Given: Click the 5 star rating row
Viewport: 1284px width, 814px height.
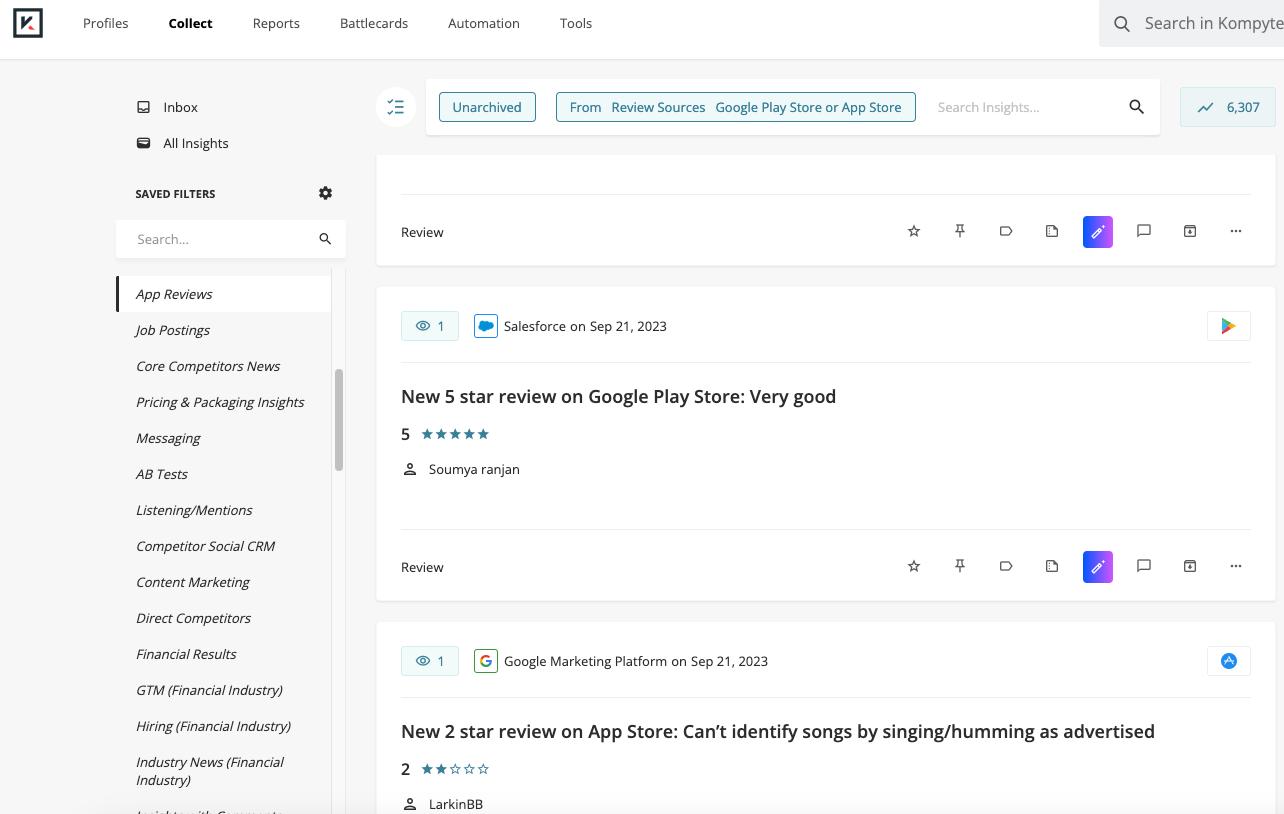Looking at the screenshot, I should point(445,434).
